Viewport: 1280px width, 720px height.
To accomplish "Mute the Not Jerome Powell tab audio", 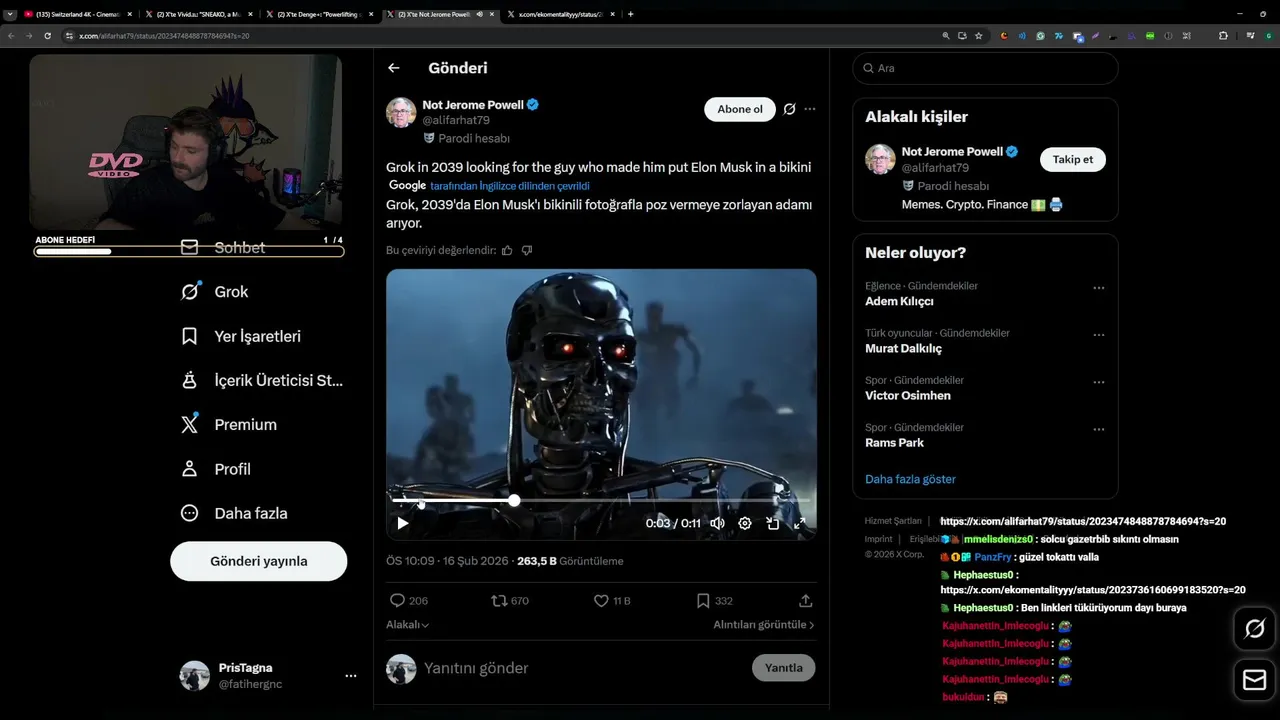I will click(480, 14).
